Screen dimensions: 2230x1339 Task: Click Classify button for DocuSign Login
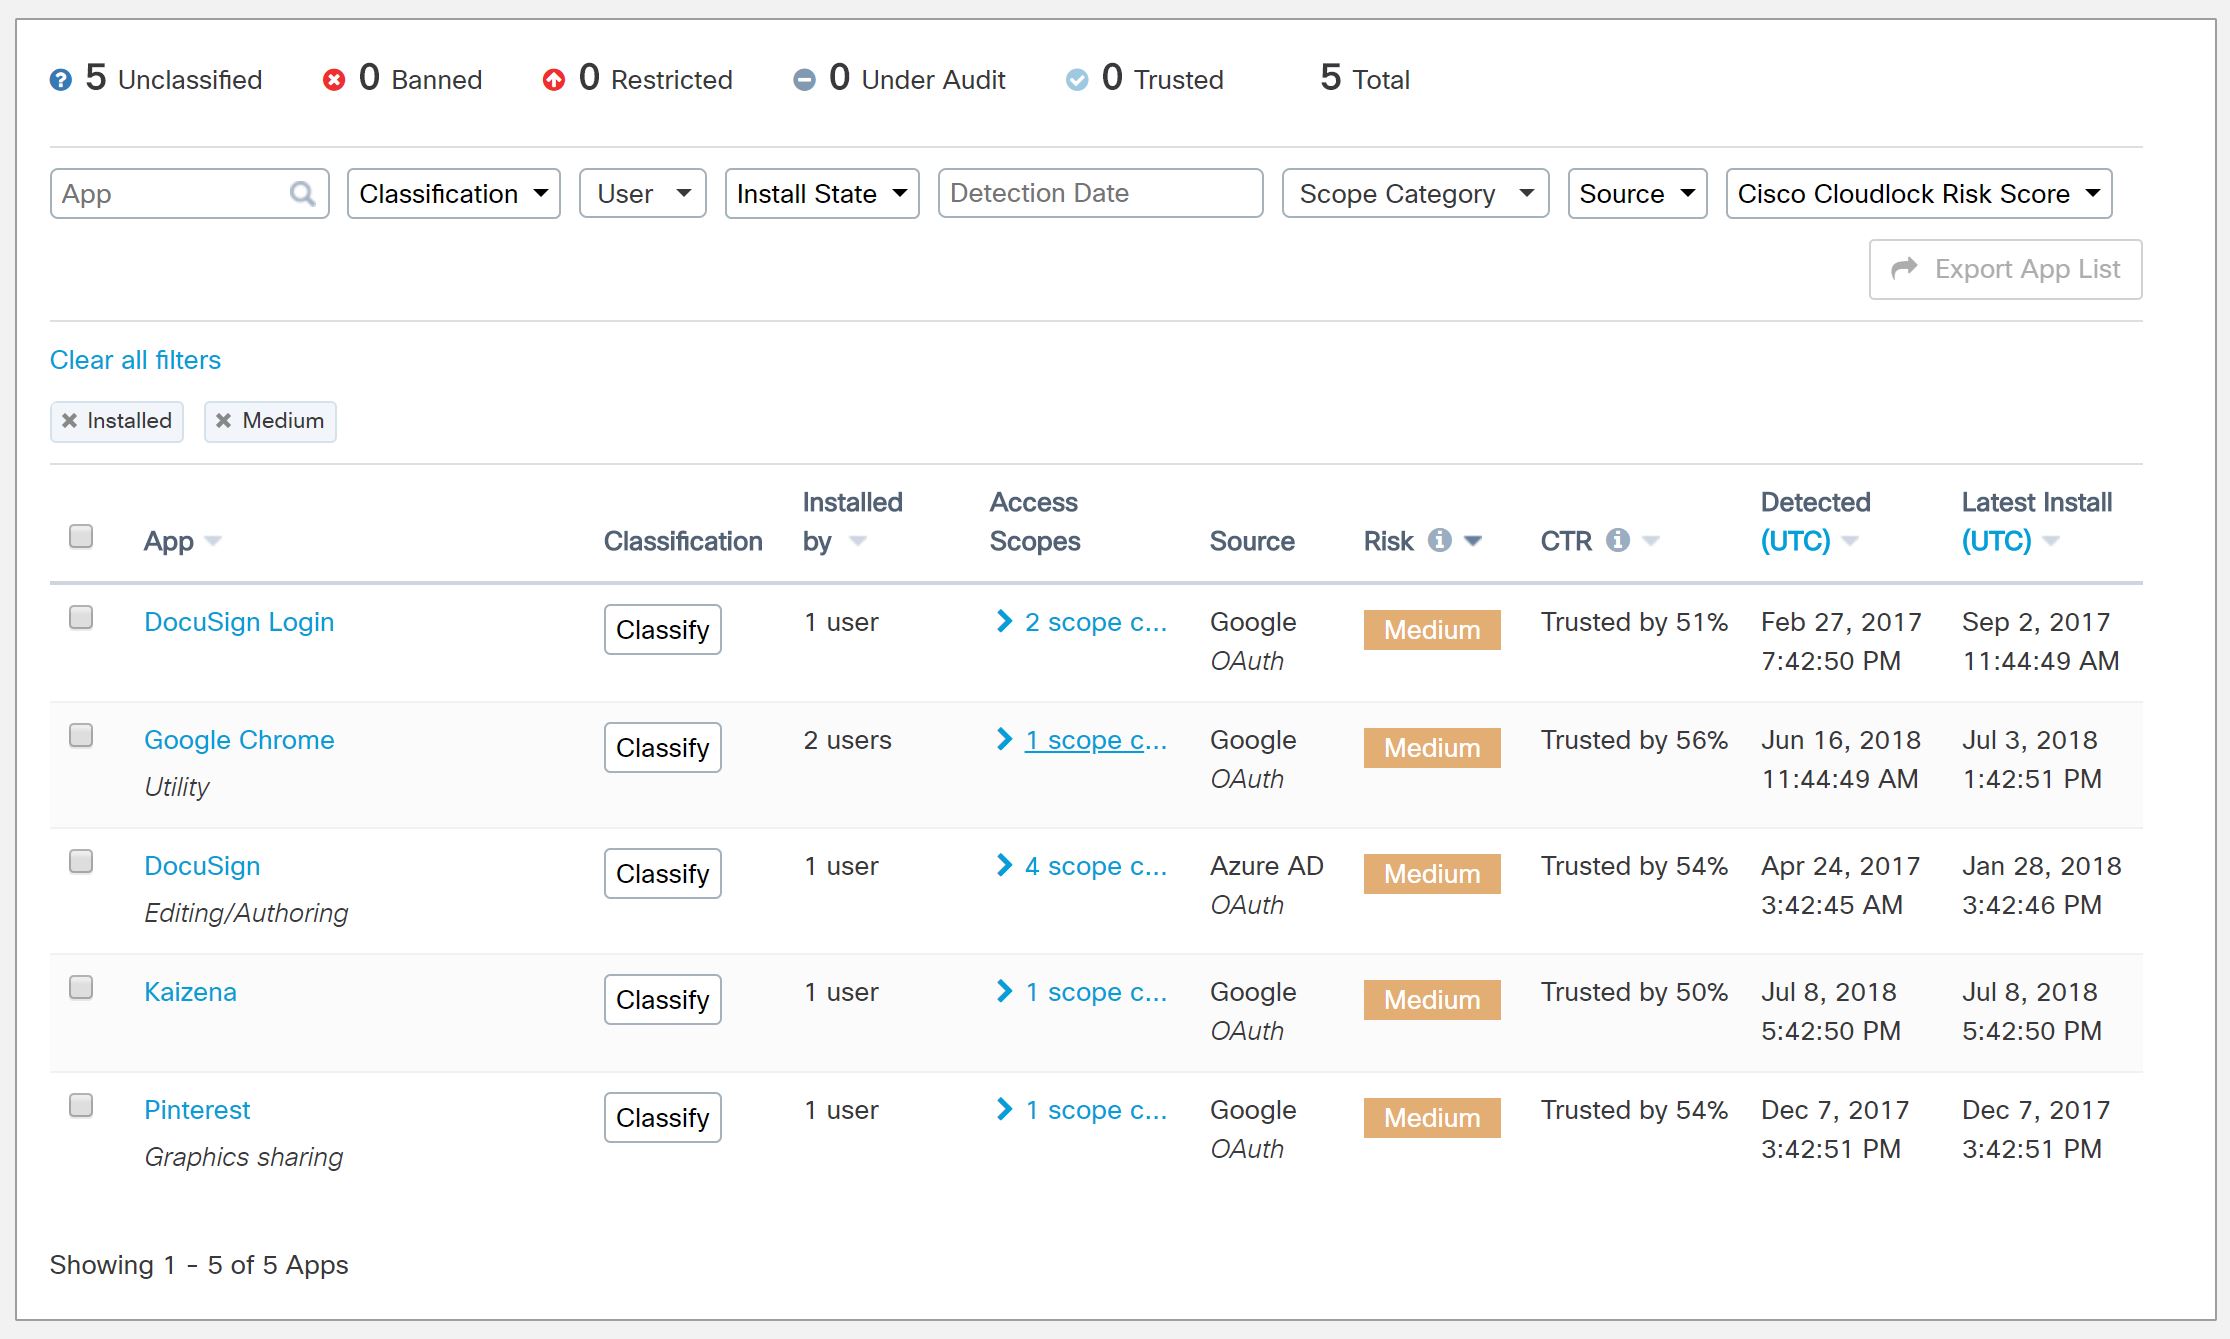[x=663, y=629]
